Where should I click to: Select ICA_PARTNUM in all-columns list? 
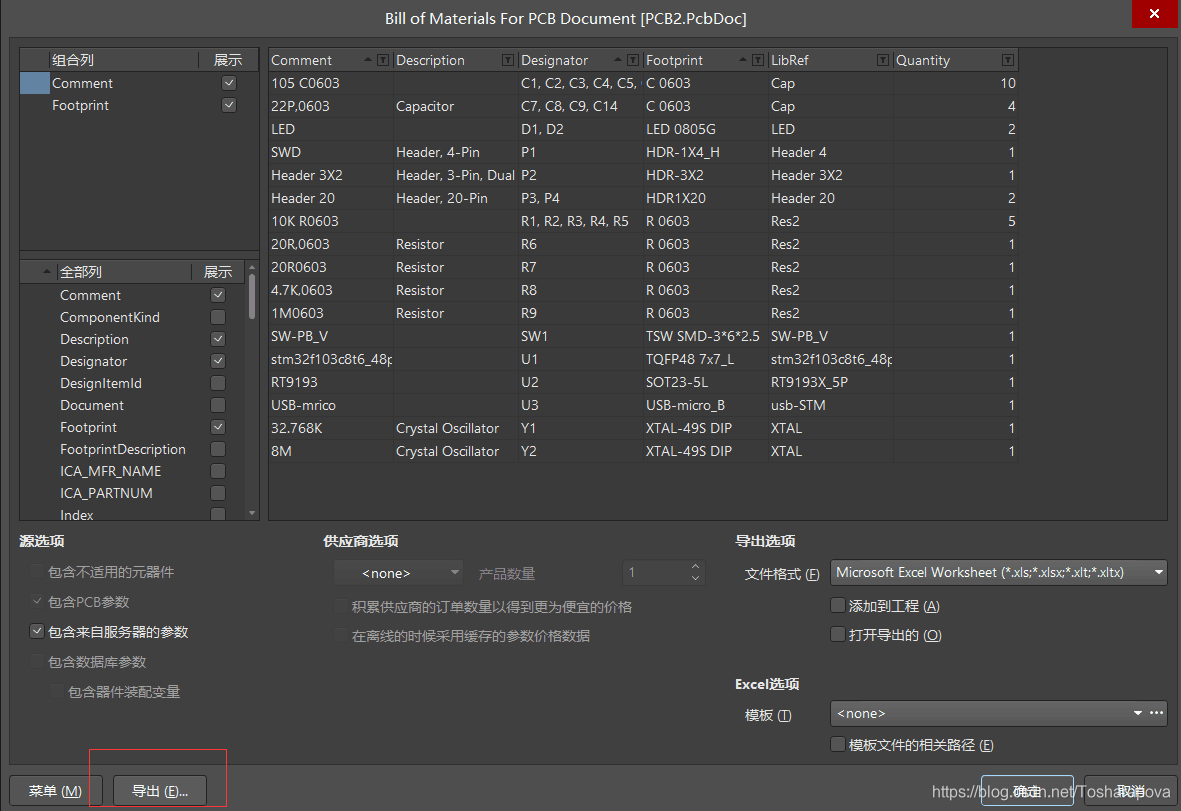(106, 493)
